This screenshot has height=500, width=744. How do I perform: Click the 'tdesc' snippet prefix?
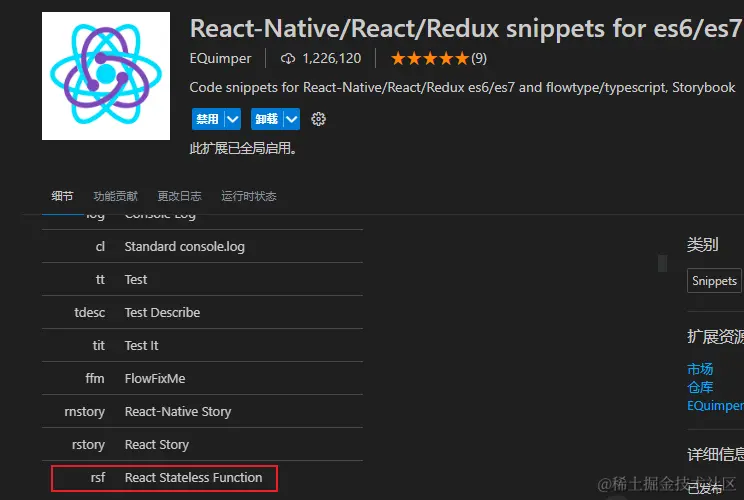point(90,313)
